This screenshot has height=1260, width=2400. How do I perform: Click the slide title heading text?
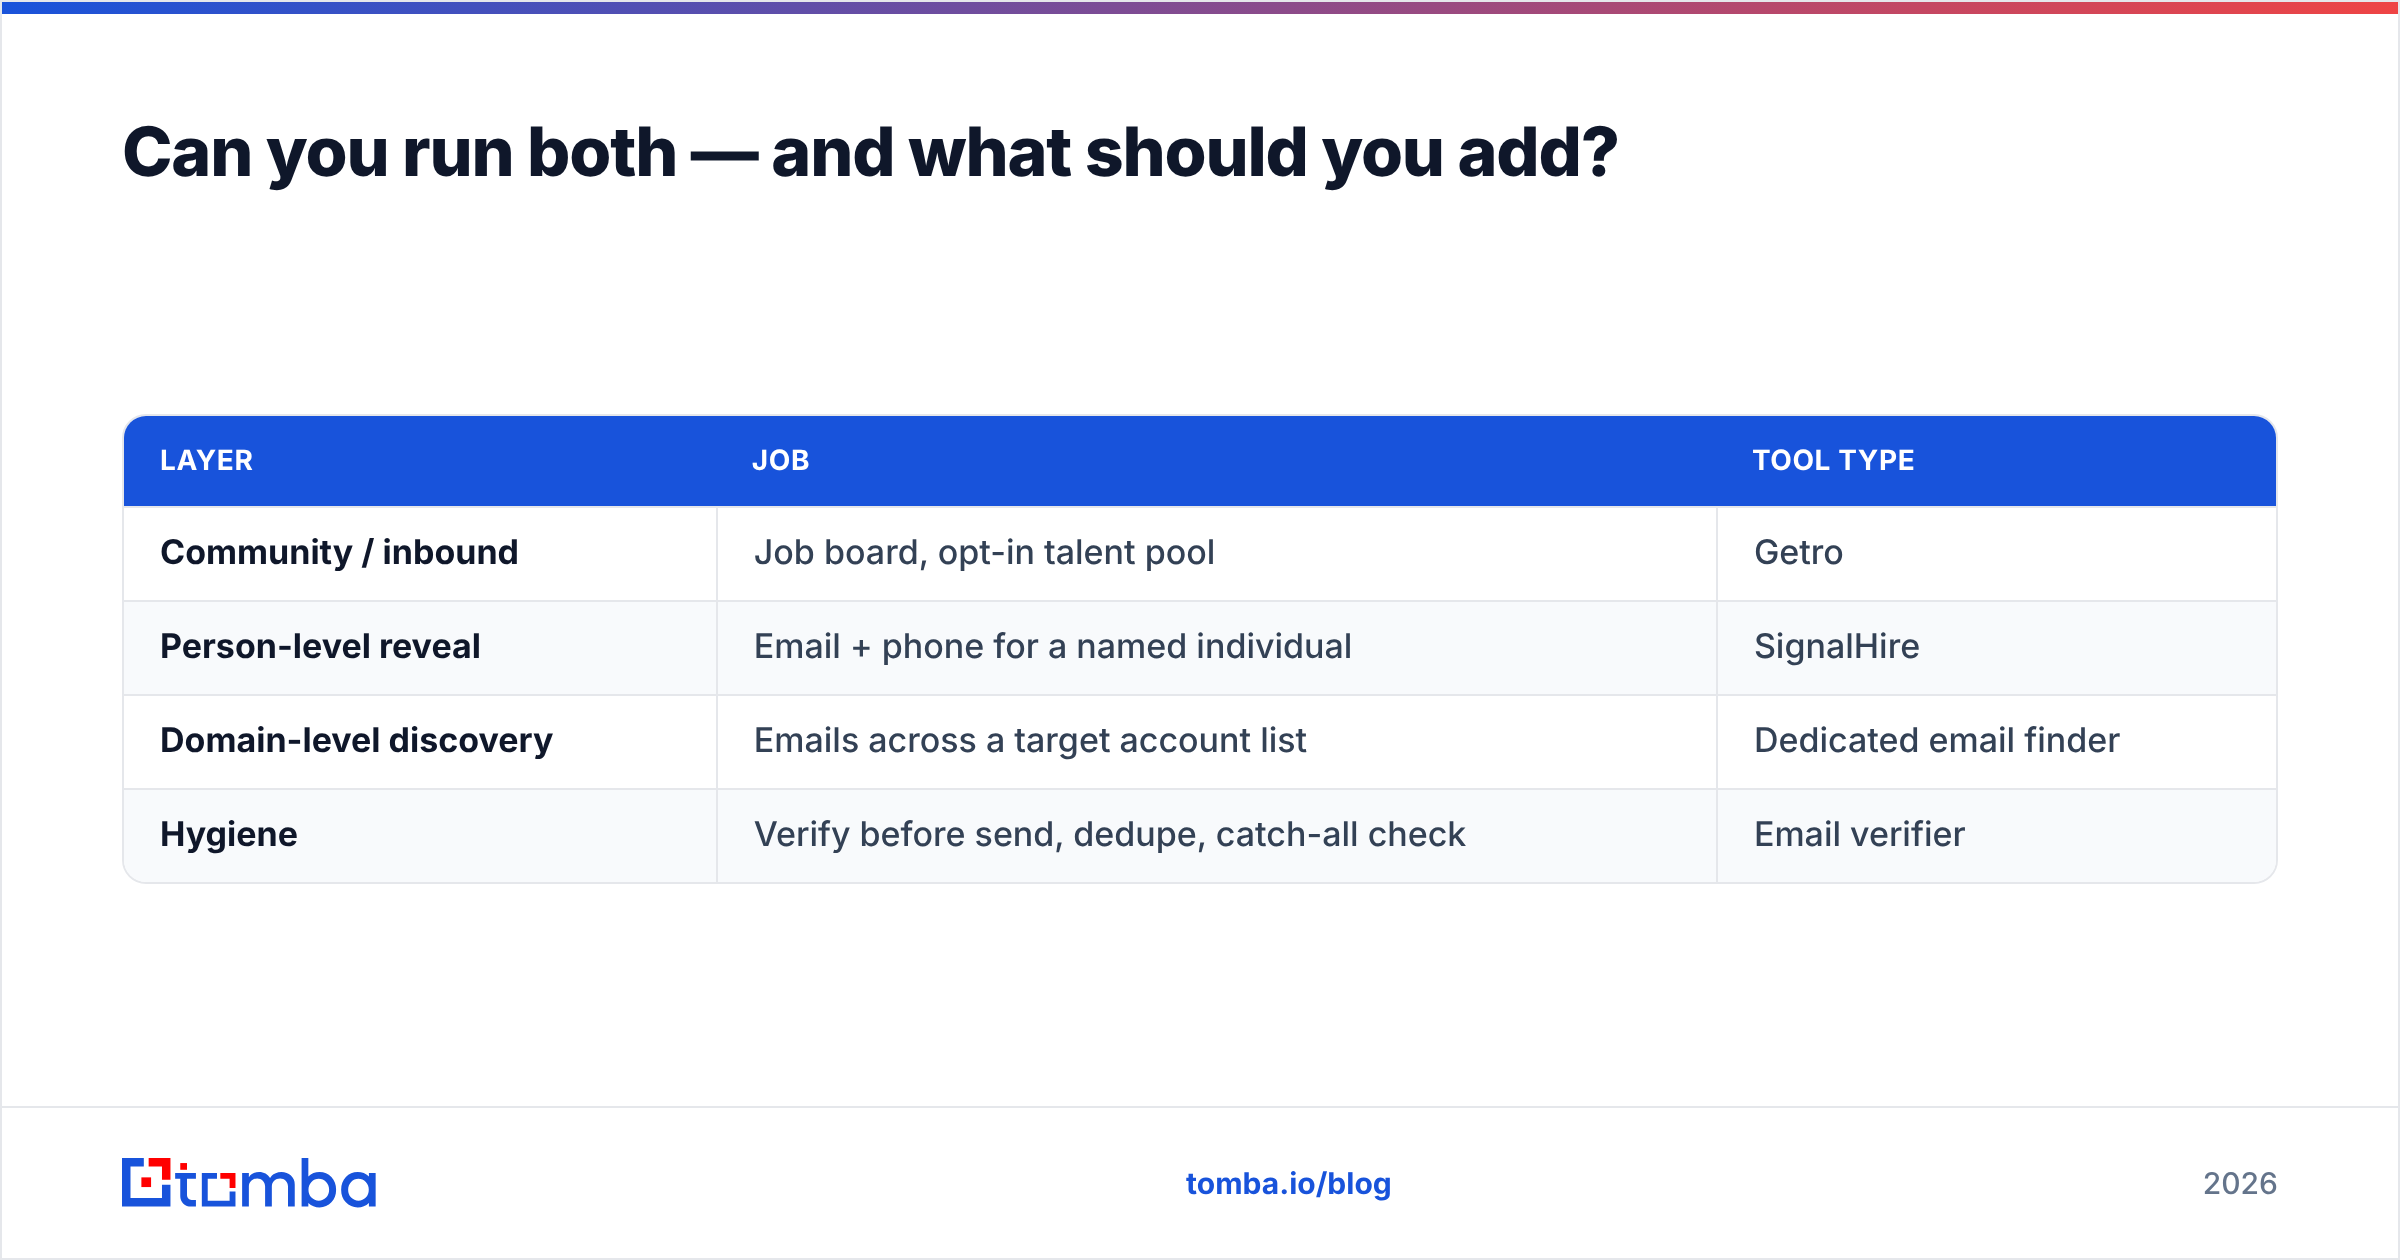coord(870,154)
